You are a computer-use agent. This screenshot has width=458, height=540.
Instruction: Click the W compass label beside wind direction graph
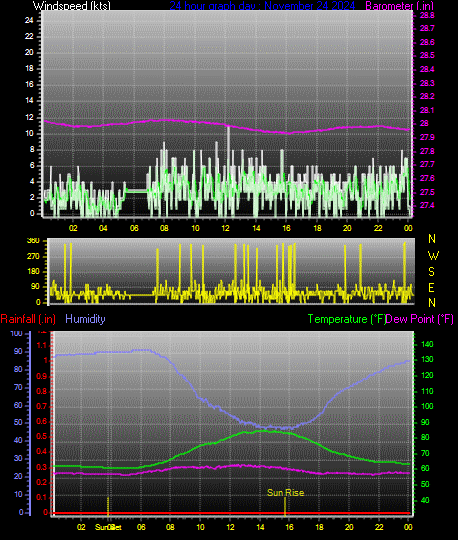[x=433, y=256]
